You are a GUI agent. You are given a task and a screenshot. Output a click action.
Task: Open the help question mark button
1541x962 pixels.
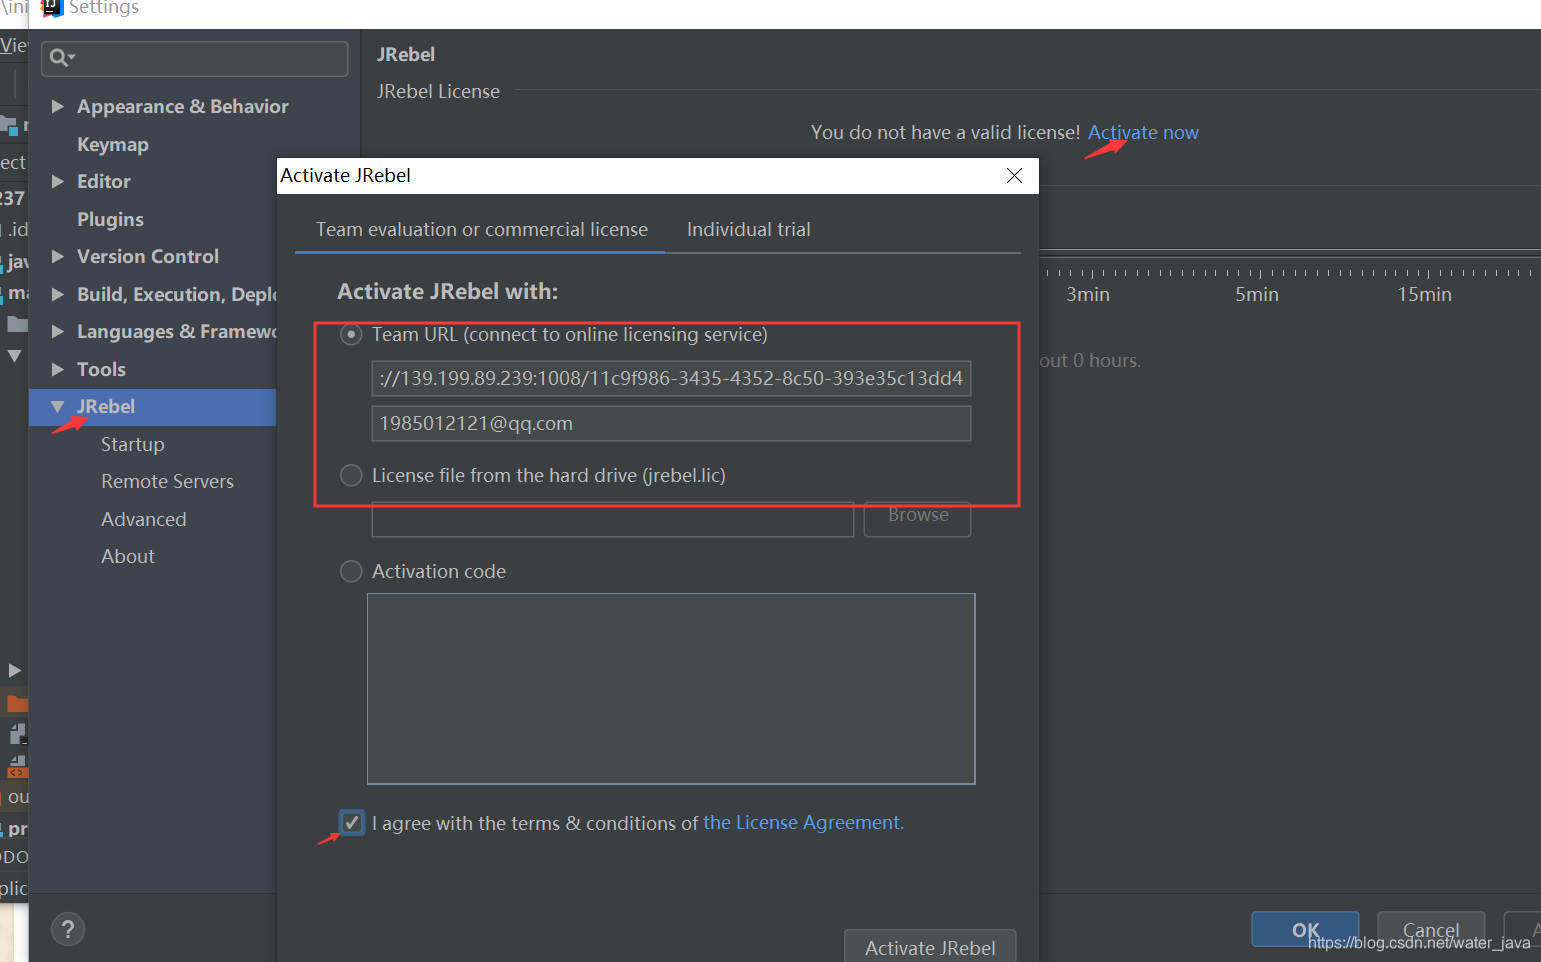click(68, 930)
